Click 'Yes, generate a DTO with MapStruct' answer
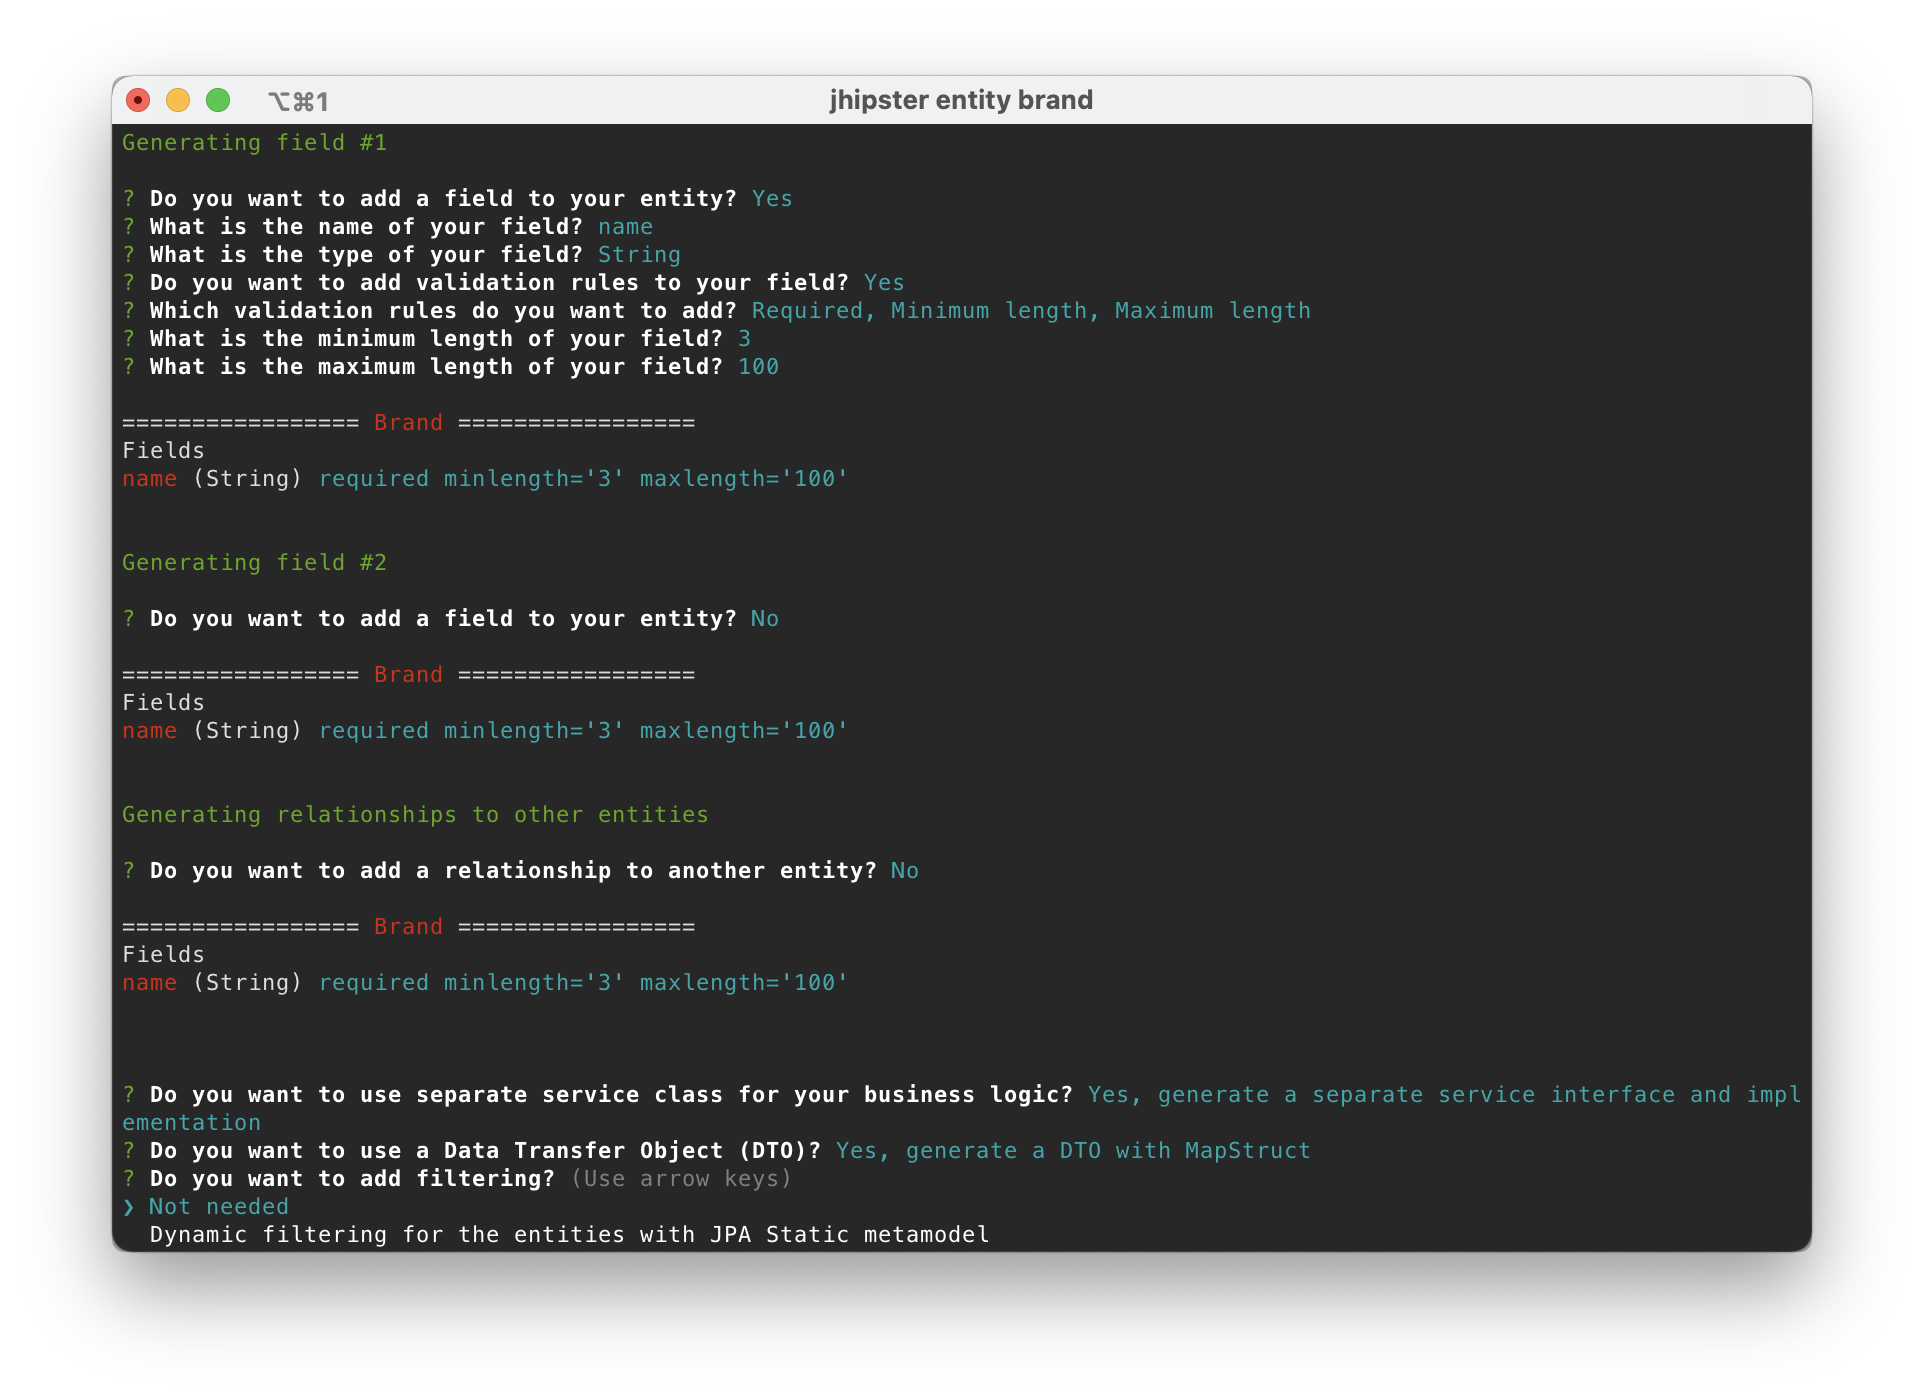 tap(1073, 1151)
